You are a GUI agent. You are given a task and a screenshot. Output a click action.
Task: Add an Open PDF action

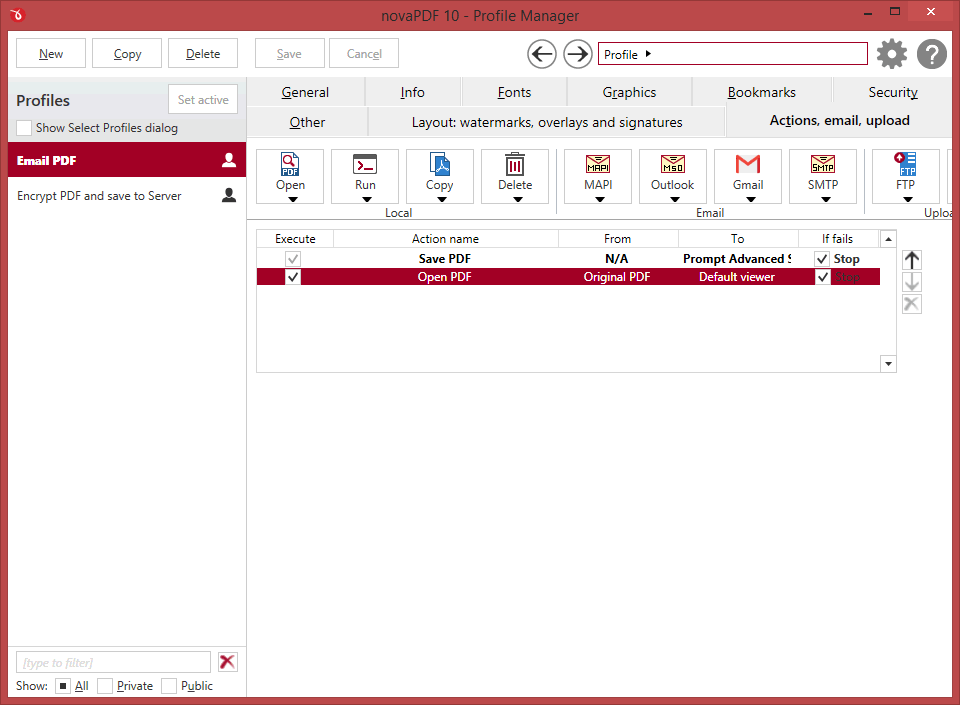point(290,176)
